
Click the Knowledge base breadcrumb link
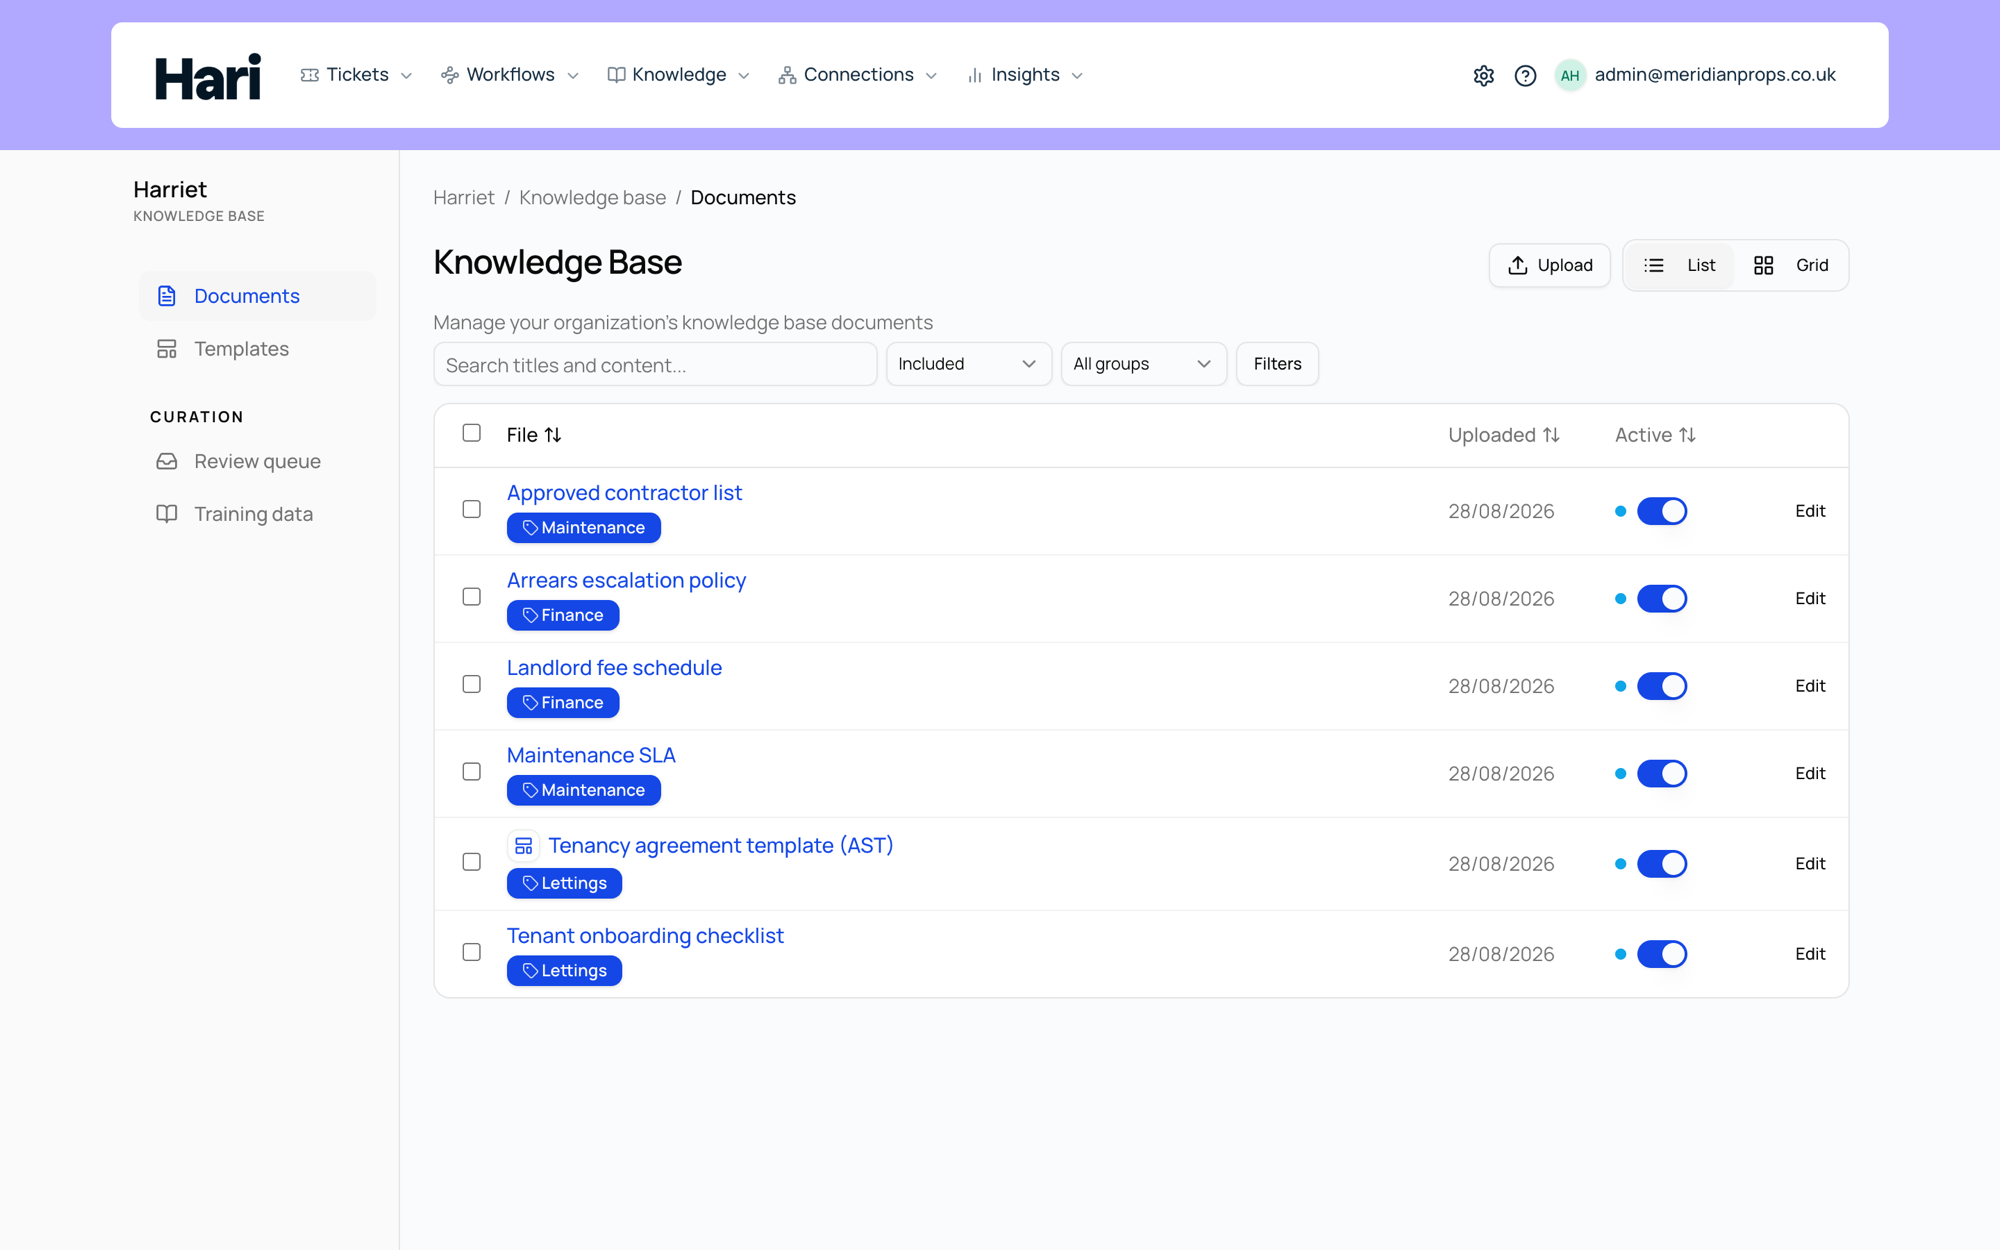click(592, 198)
